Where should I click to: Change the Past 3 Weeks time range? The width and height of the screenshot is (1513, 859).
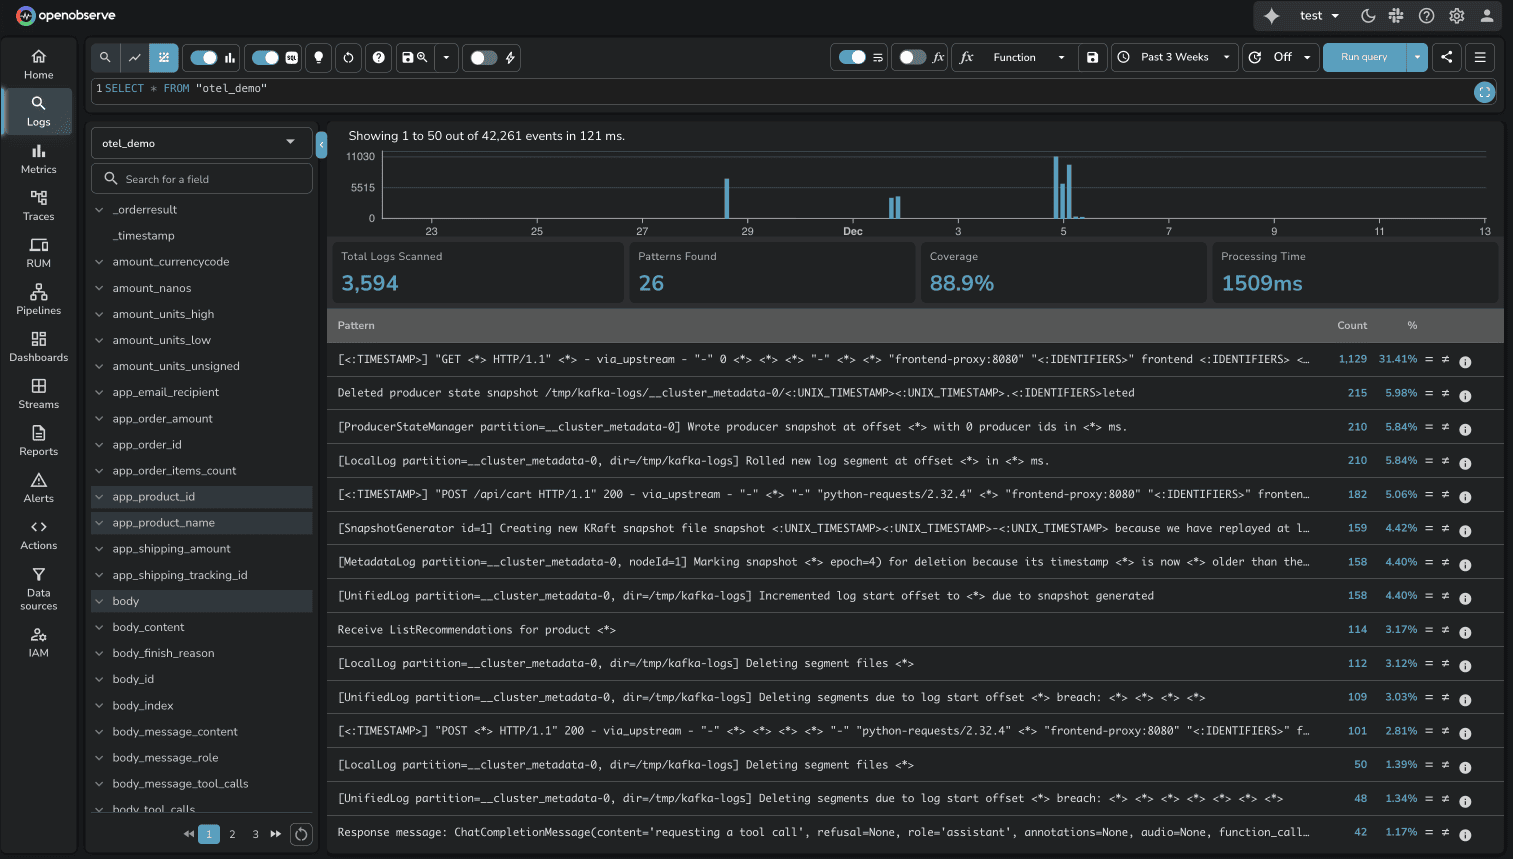click(1174, 57)
